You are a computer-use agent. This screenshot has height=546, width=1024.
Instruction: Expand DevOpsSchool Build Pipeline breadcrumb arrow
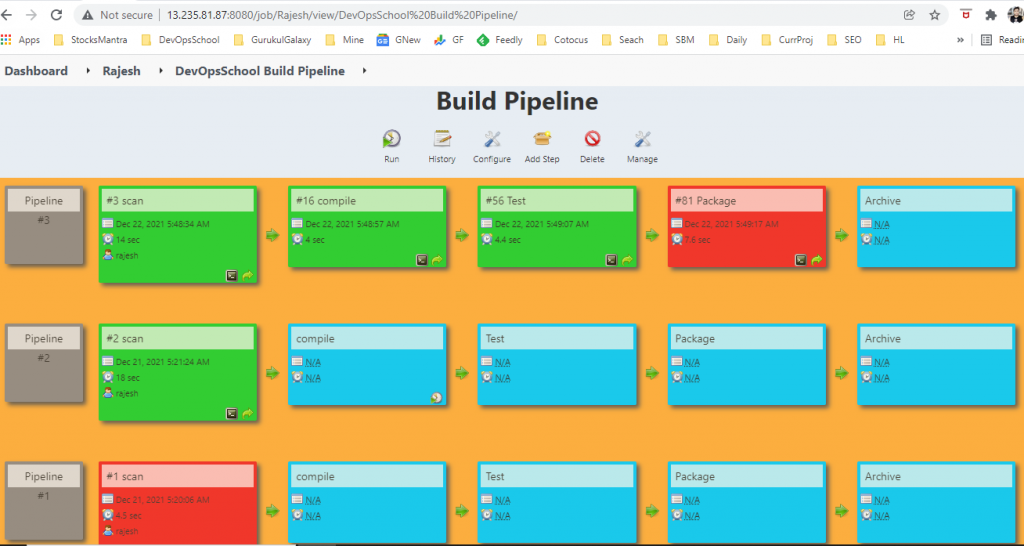pos(364,71)
